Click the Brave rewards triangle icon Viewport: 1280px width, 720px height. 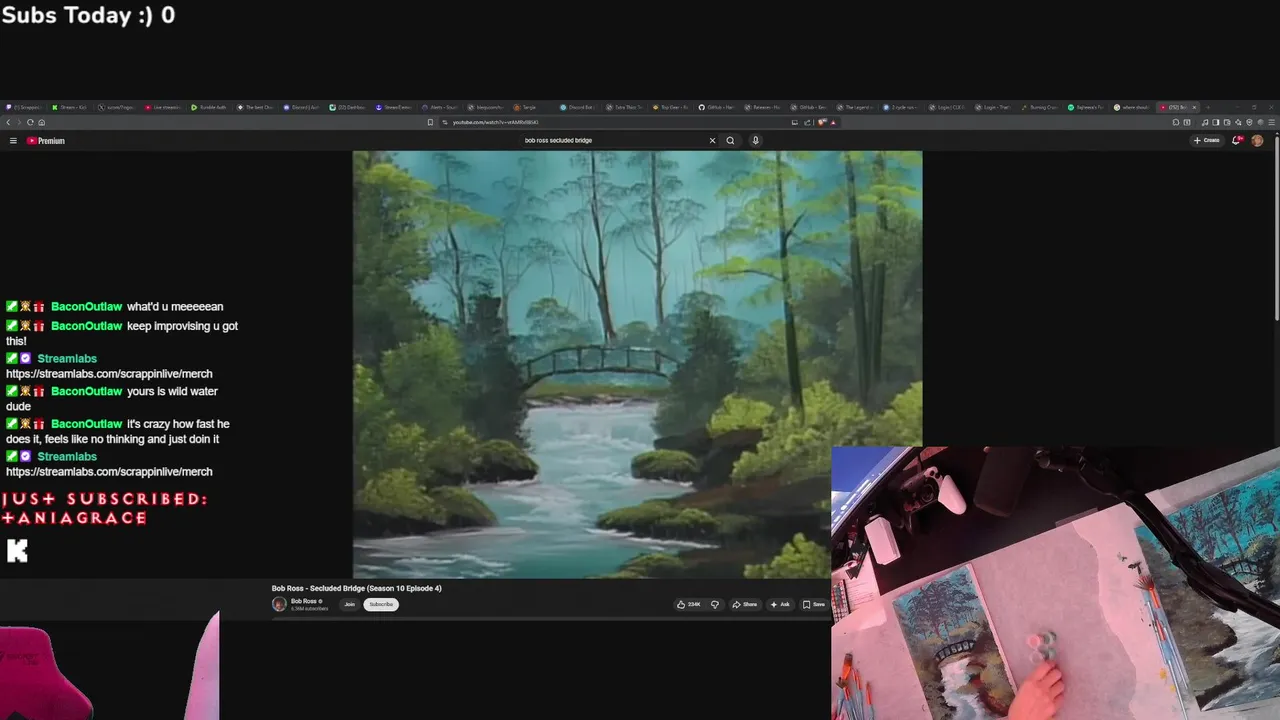coord(833,122)
